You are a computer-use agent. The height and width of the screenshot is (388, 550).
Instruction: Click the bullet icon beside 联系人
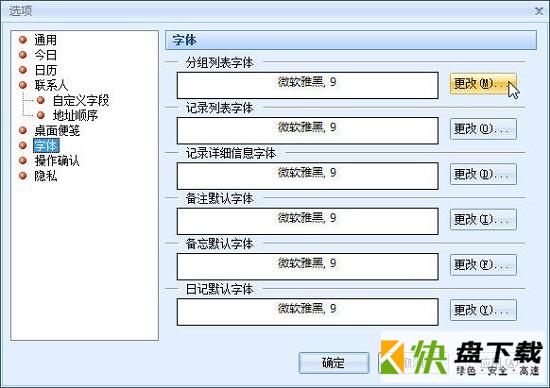pos(23,85)
